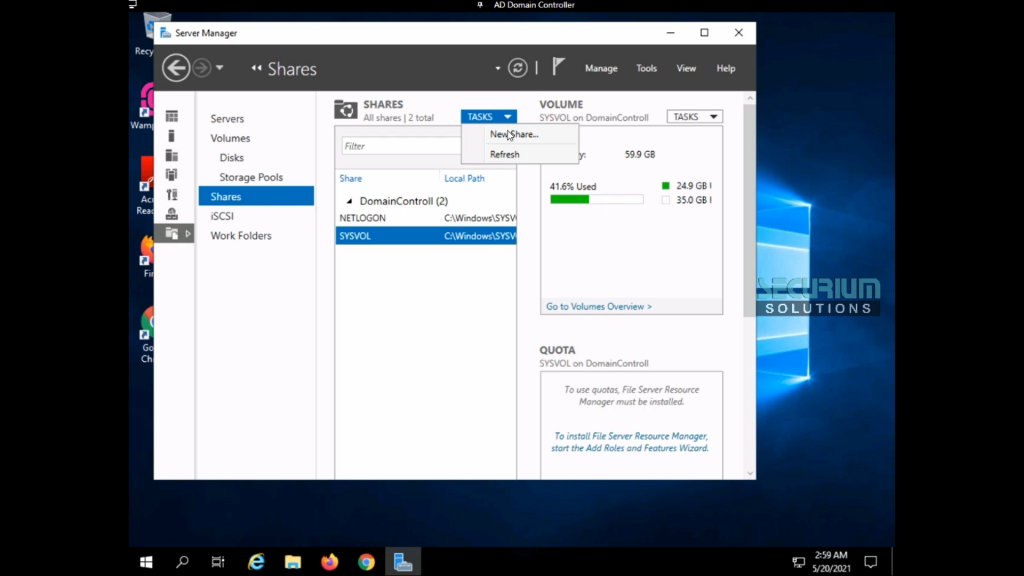
Task: Click the white free space swatch
Action: click(665, 200)
